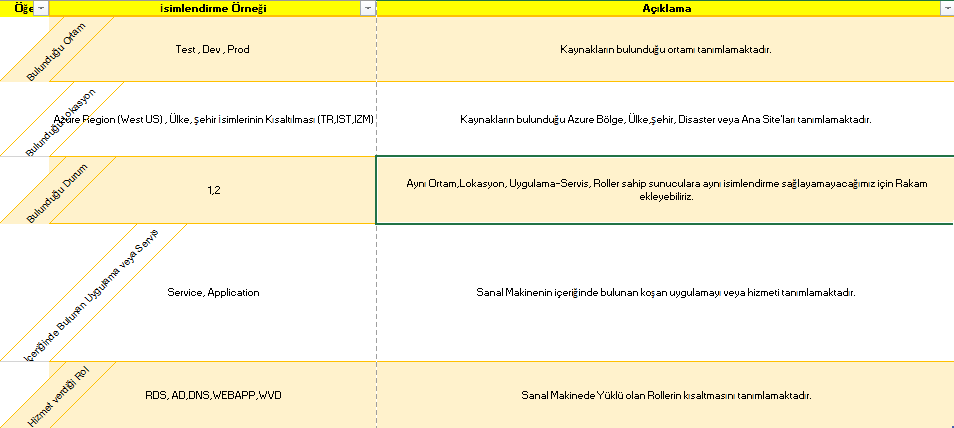Click the Azure Bölge, Ülke, Şehir description cell
The height and width of the screenshot is (428, 954).
[666, 119]
